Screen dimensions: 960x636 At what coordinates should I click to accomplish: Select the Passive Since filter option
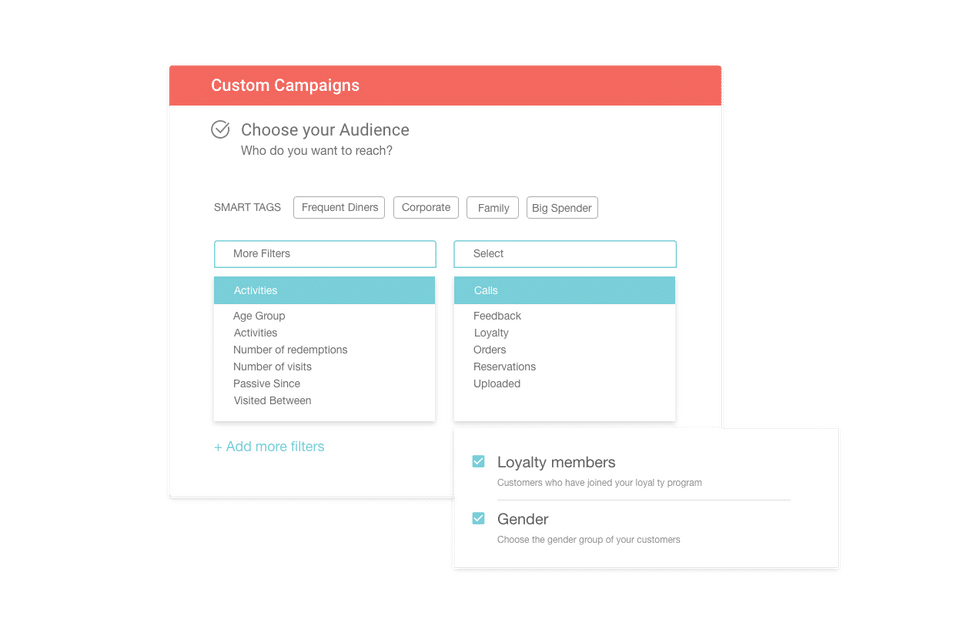point(267,384)
